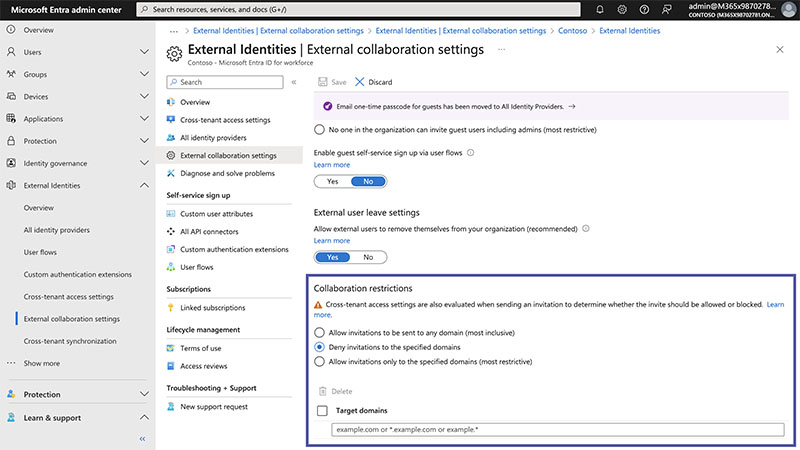This screenshot has width=800, height=450.
Task: Click info icon beside external users leave setting
Action: 586,229
